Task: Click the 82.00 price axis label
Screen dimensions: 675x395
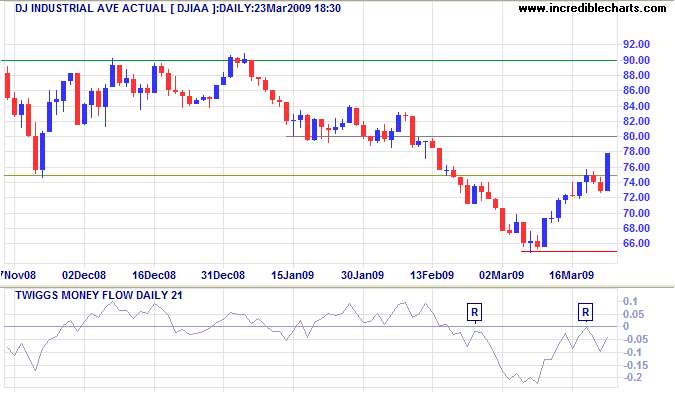Action: [636, 121]
